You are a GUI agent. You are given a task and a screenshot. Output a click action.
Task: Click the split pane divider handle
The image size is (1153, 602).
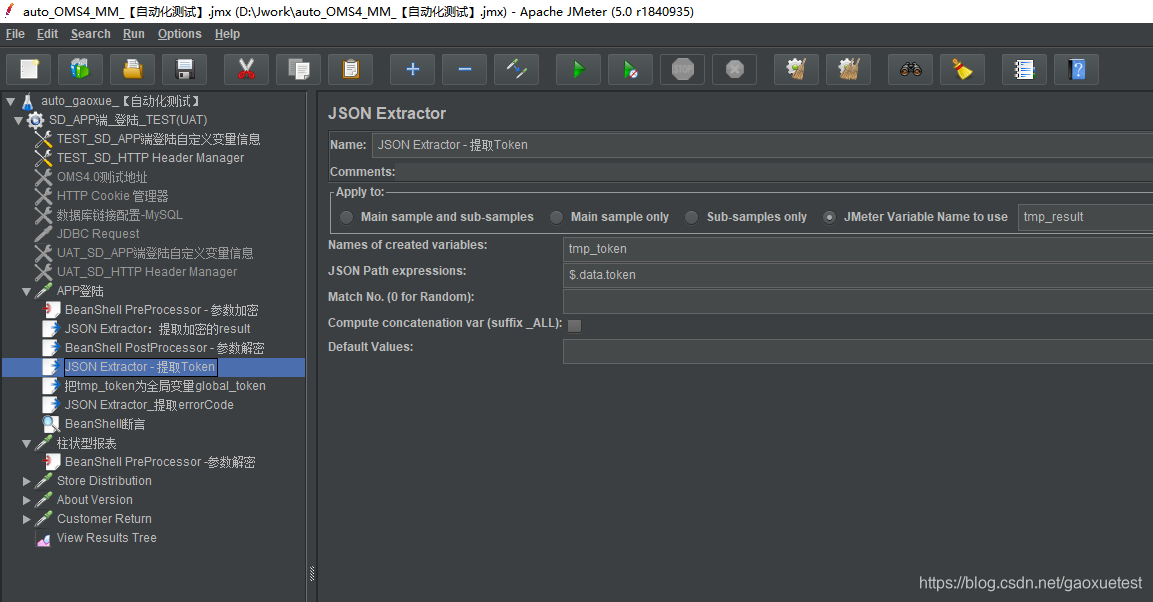(312, 573)
